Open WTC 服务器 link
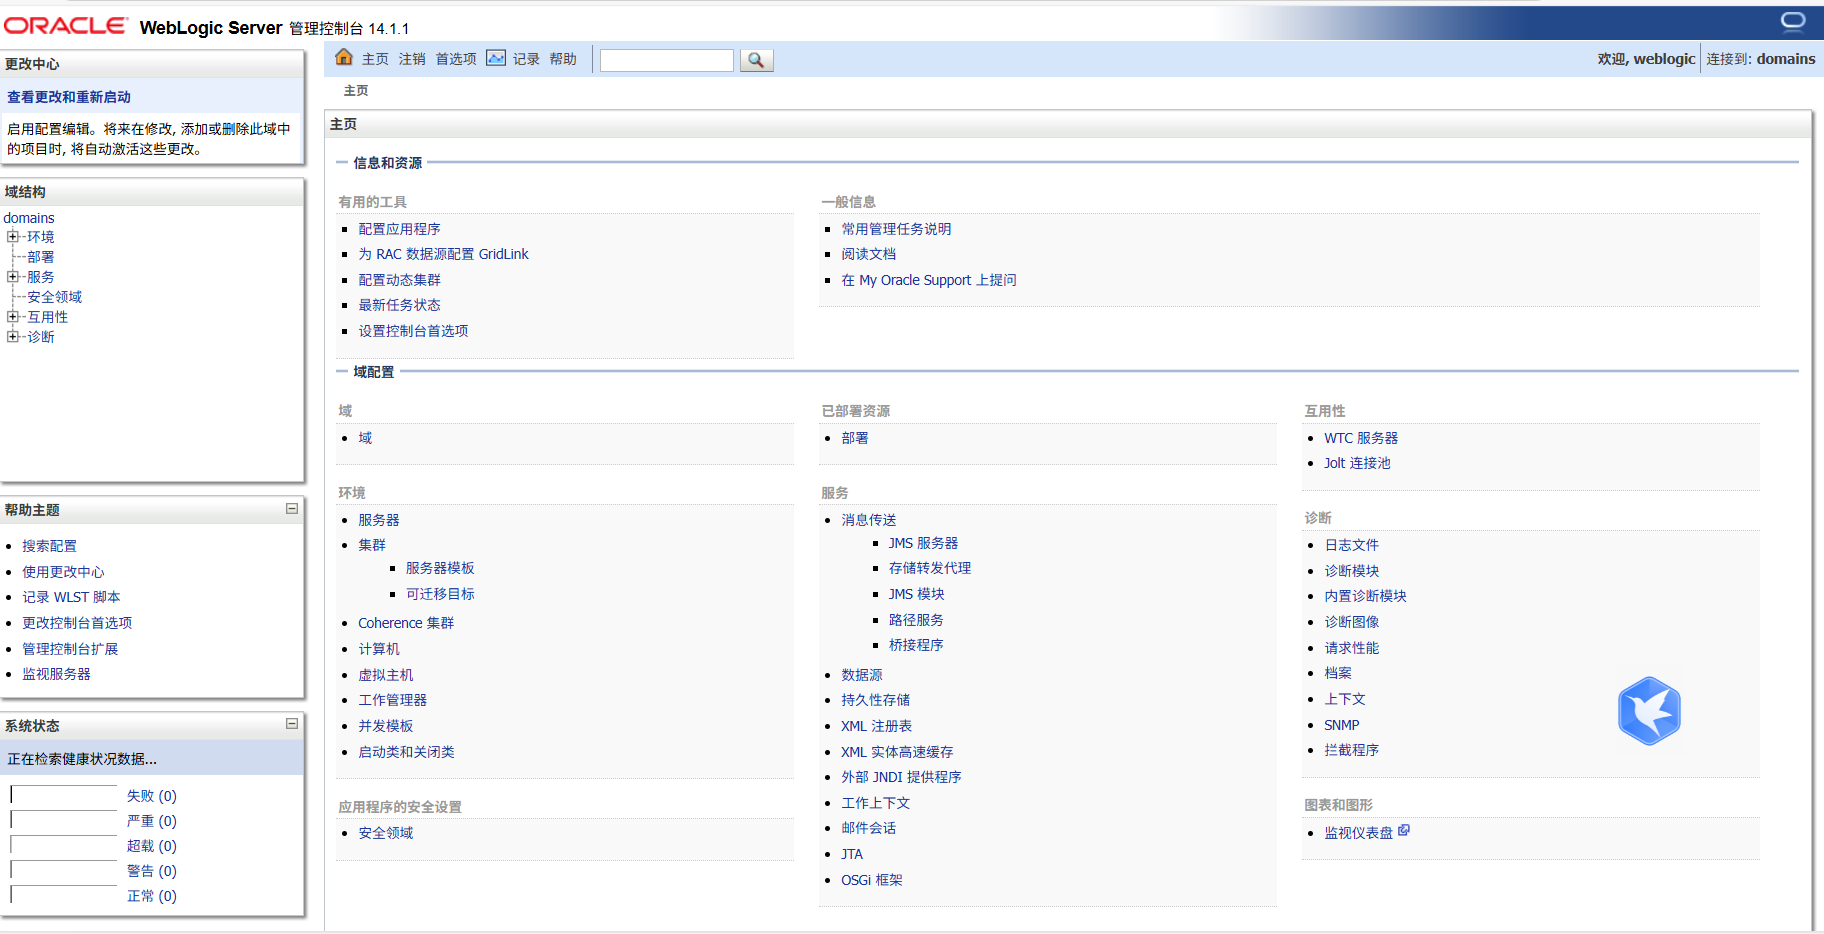 pyautogui.click(x=1362, y=438)
